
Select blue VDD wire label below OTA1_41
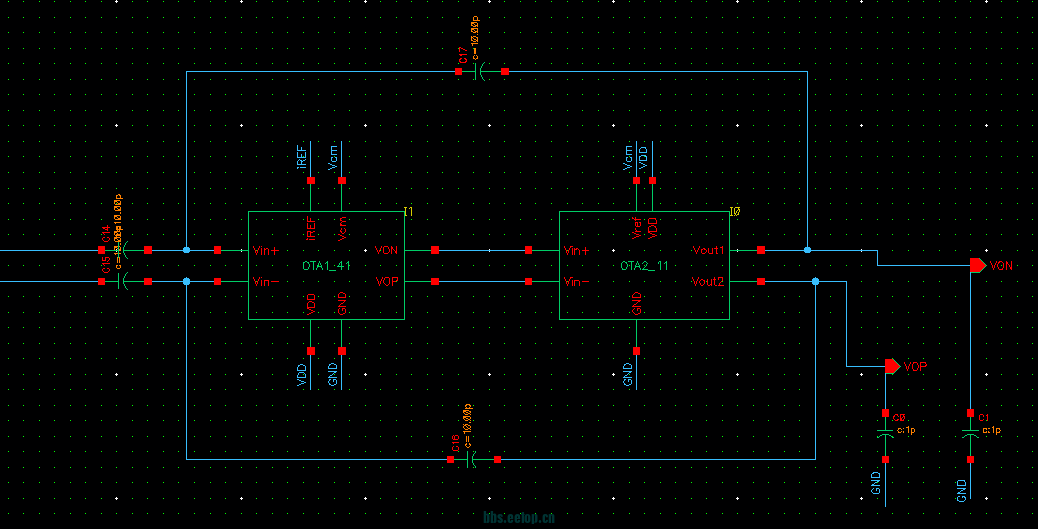pos(303,375)
